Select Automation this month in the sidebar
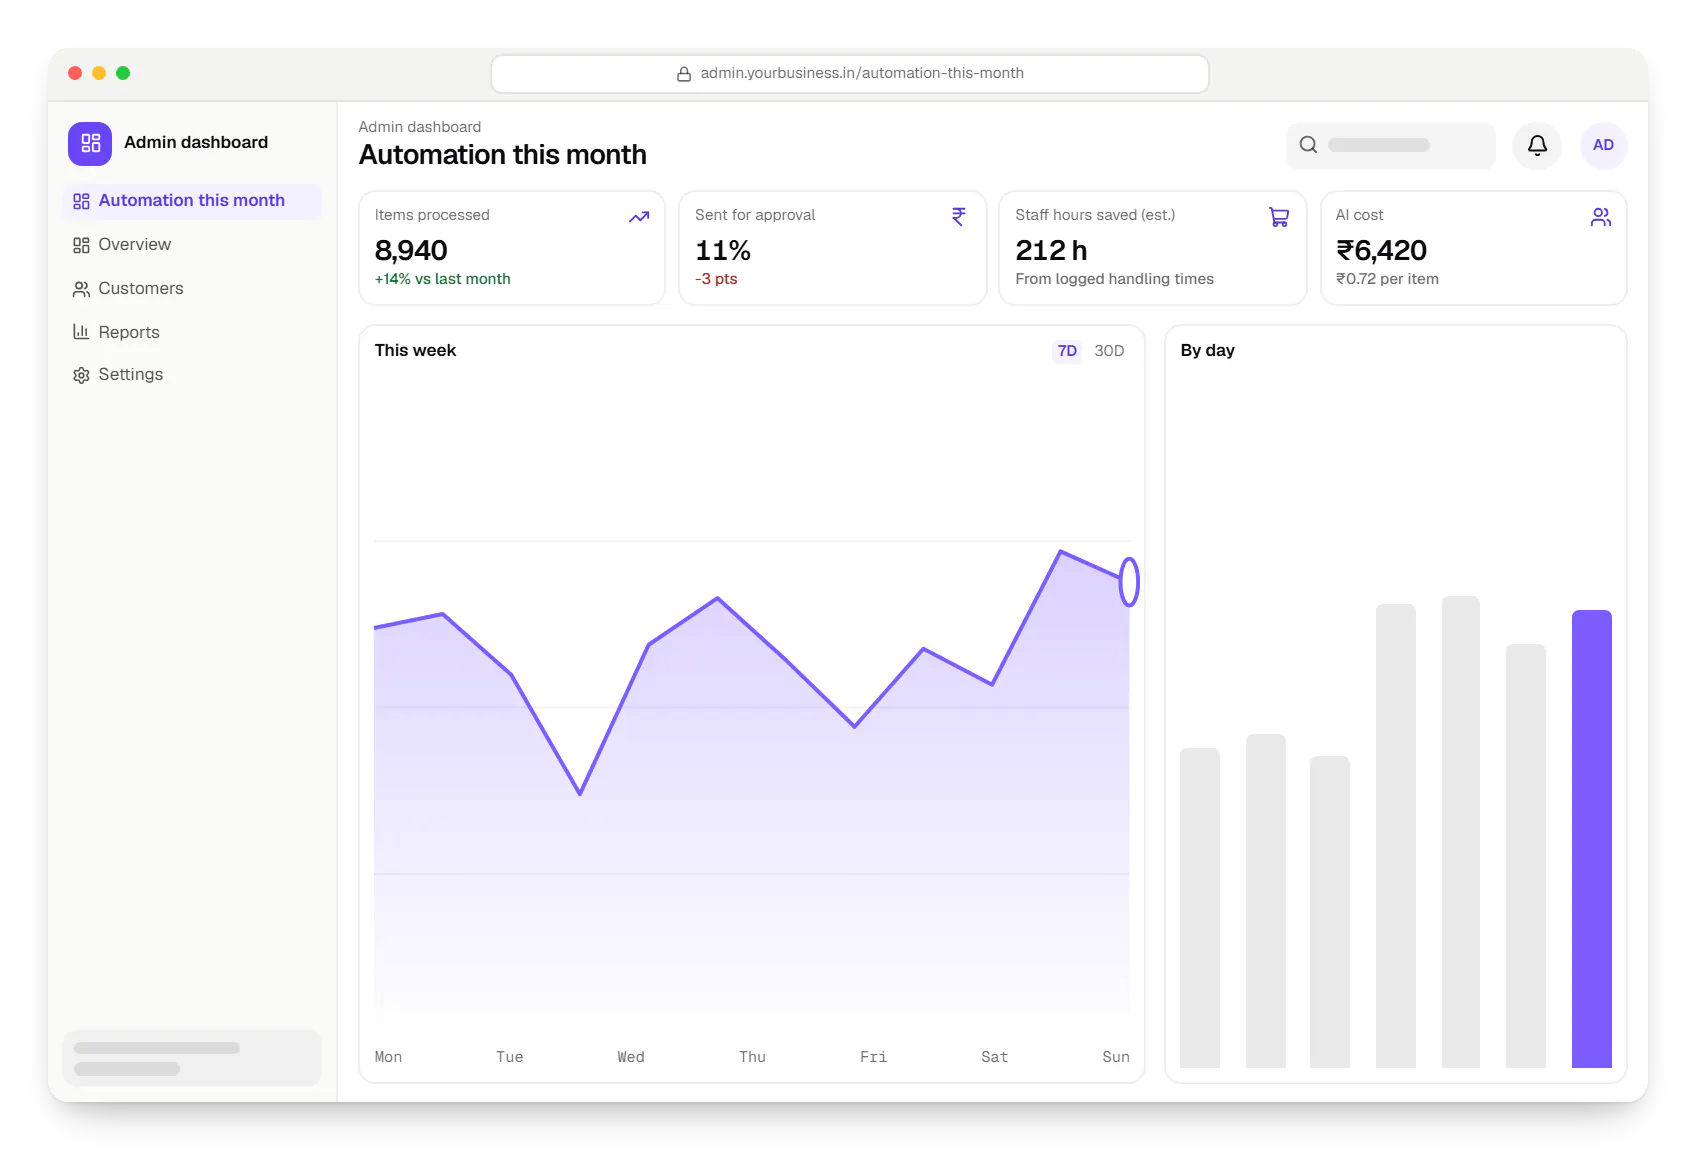 (192, 201)
